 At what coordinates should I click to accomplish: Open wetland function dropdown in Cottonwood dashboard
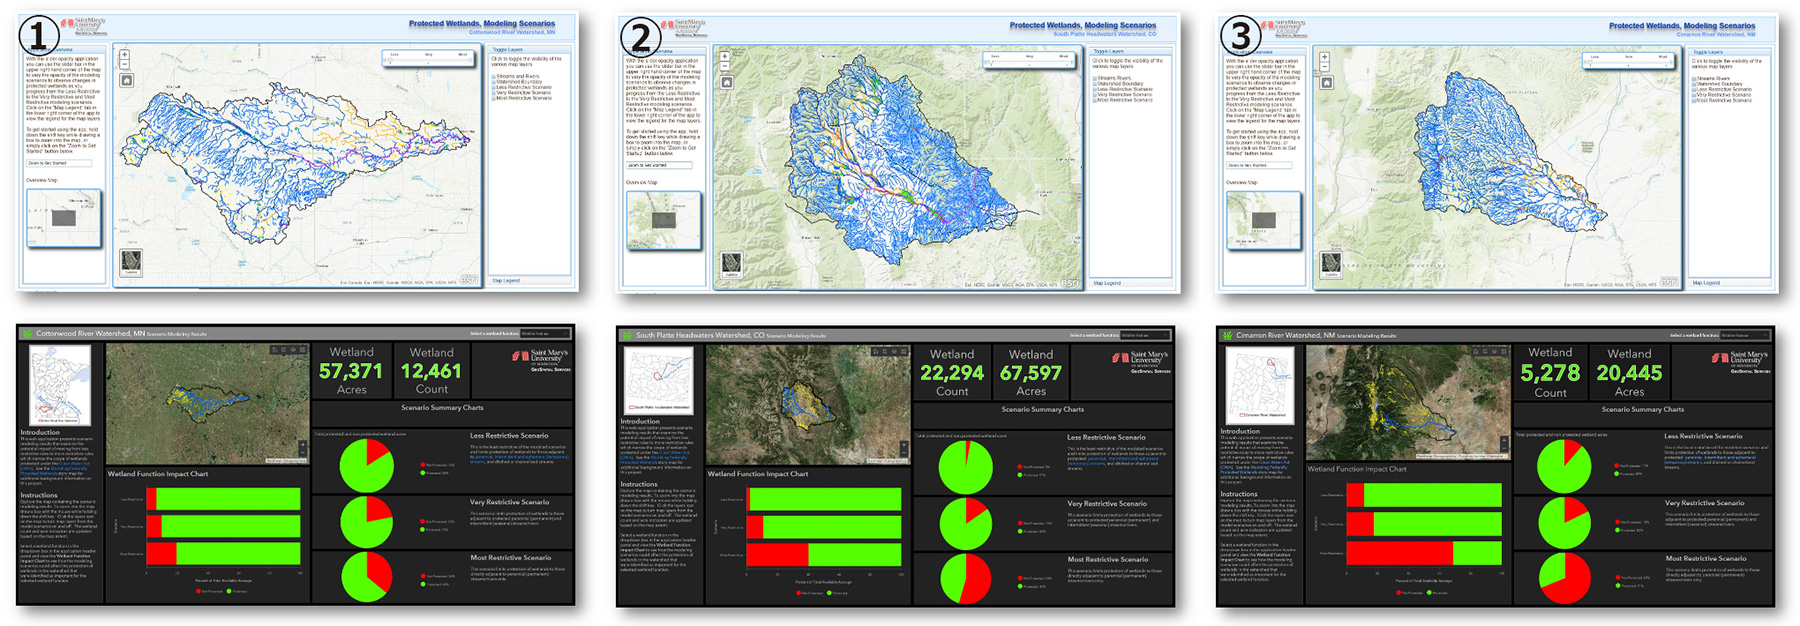(544, 334)
